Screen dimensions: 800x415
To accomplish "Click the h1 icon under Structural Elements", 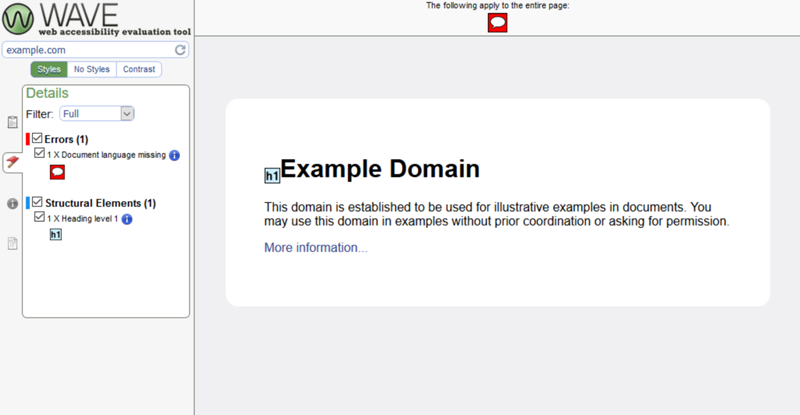I will point(56,234).
